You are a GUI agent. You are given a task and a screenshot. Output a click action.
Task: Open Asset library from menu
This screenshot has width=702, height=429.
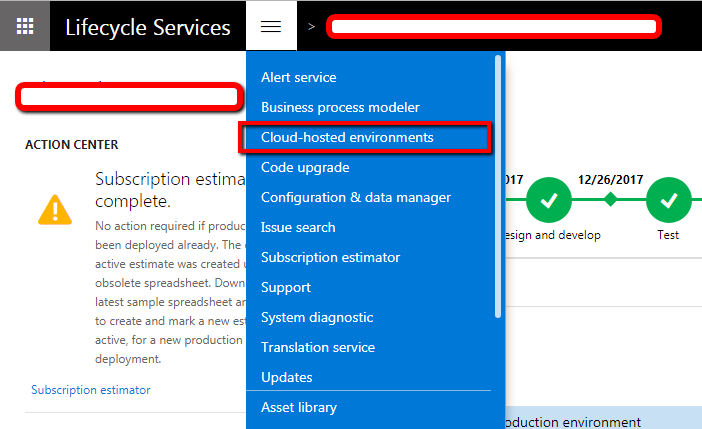point(298,407)
